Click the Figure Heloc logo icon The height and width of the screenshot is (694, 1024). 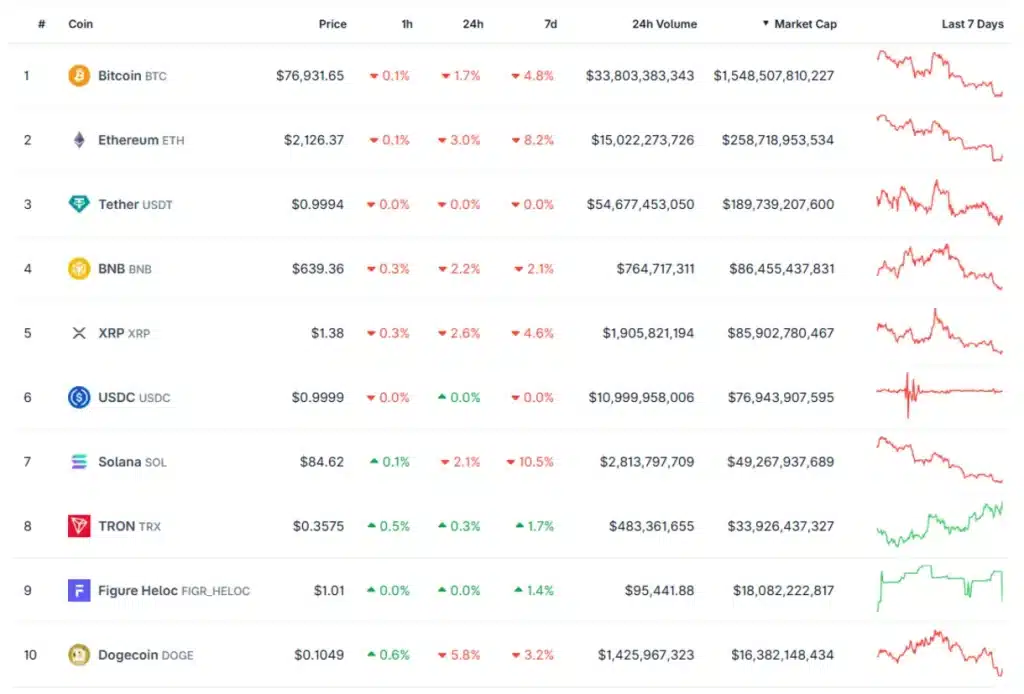click(x=79, y=590)
